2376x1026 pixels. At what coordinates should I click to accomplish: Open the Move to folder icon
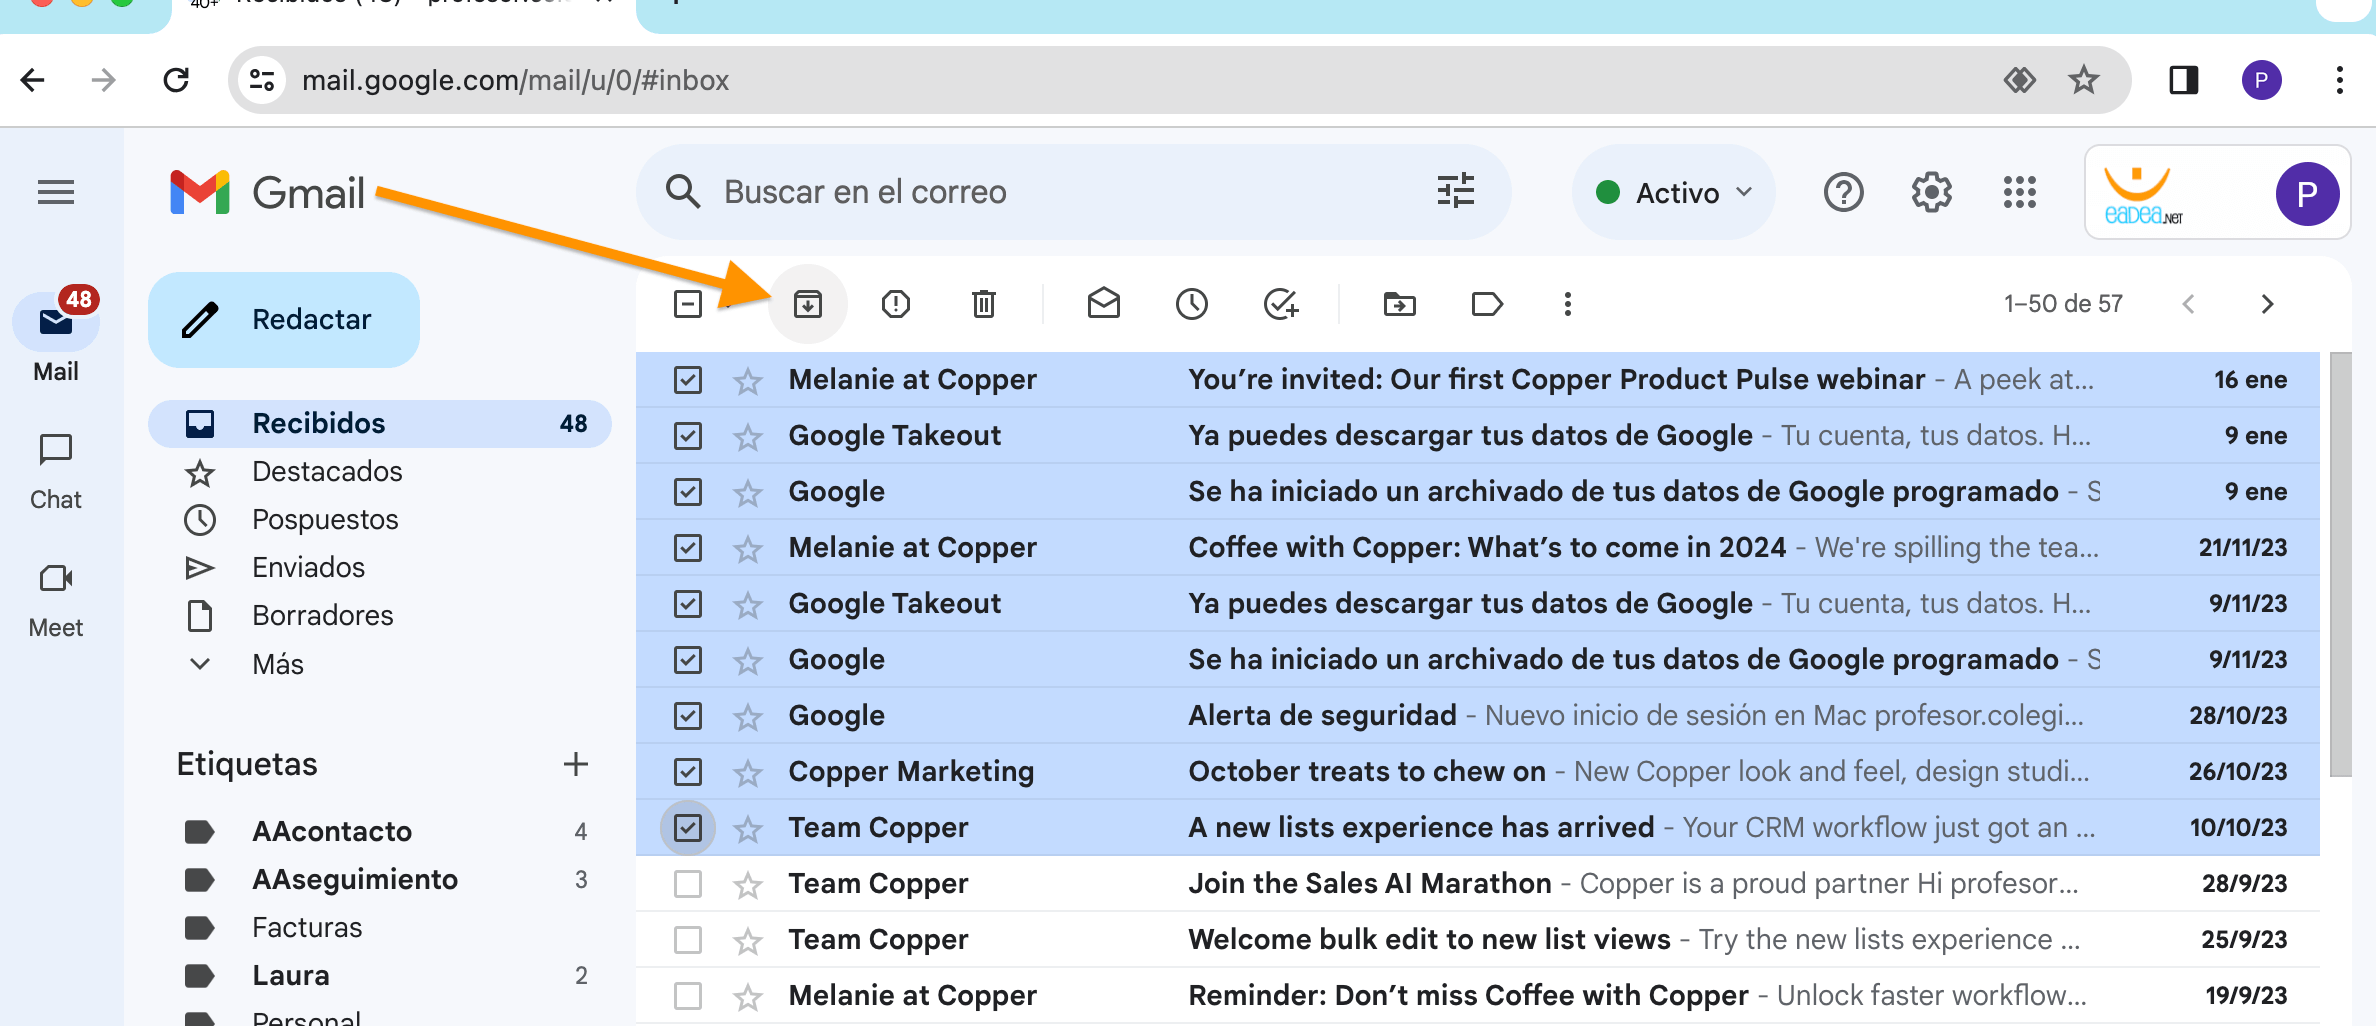1399,304
